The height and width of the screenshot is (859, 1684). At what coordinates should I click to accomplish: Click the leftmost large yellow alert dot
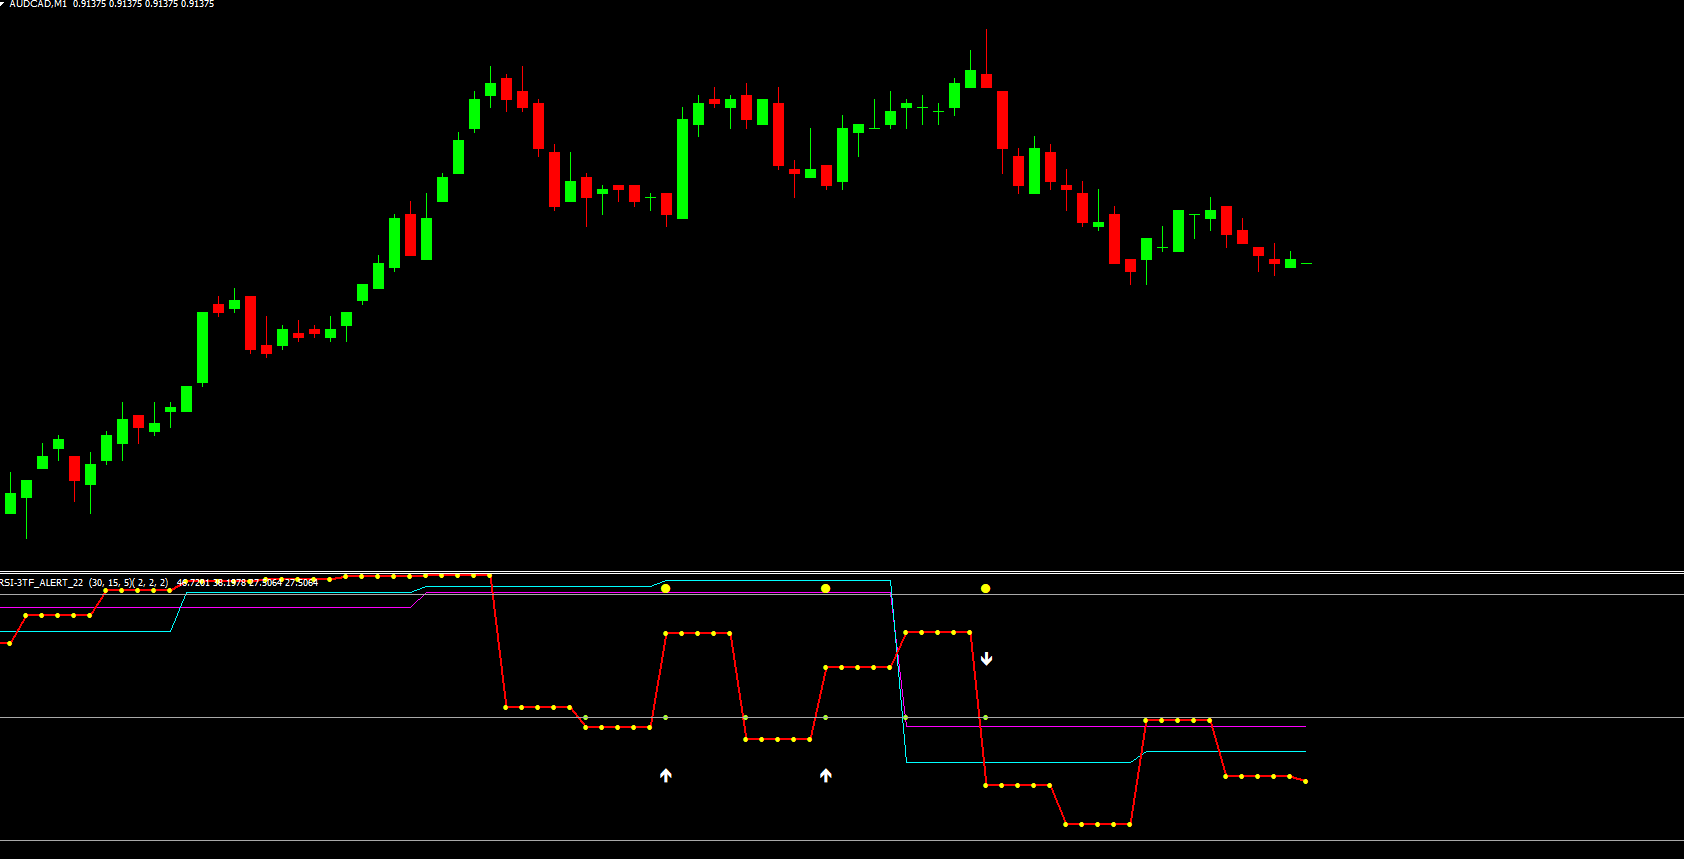(x=666, y=588)
